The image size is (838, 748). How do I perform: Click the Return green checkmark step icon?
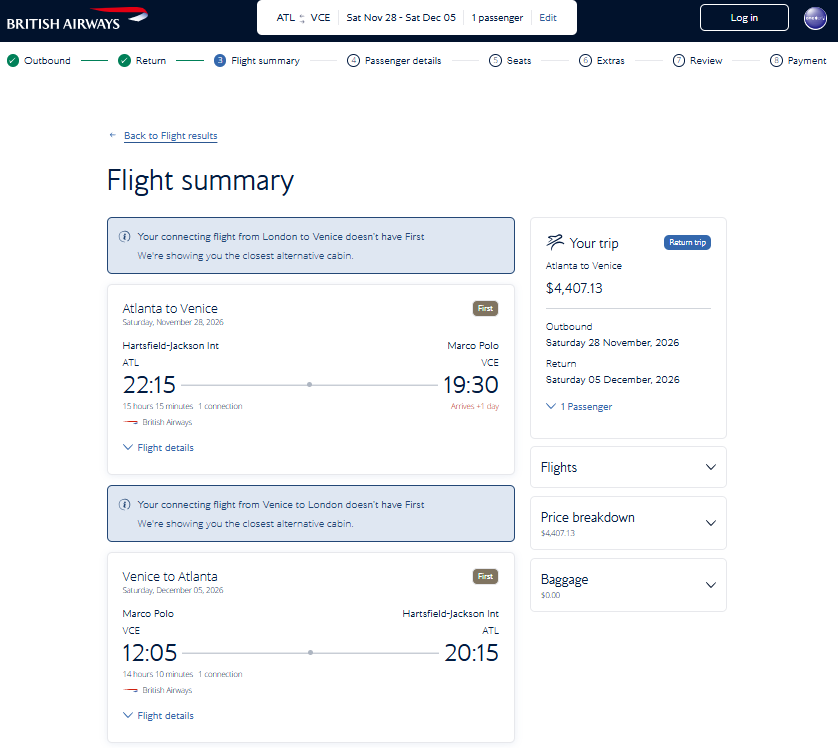point(125,60)
